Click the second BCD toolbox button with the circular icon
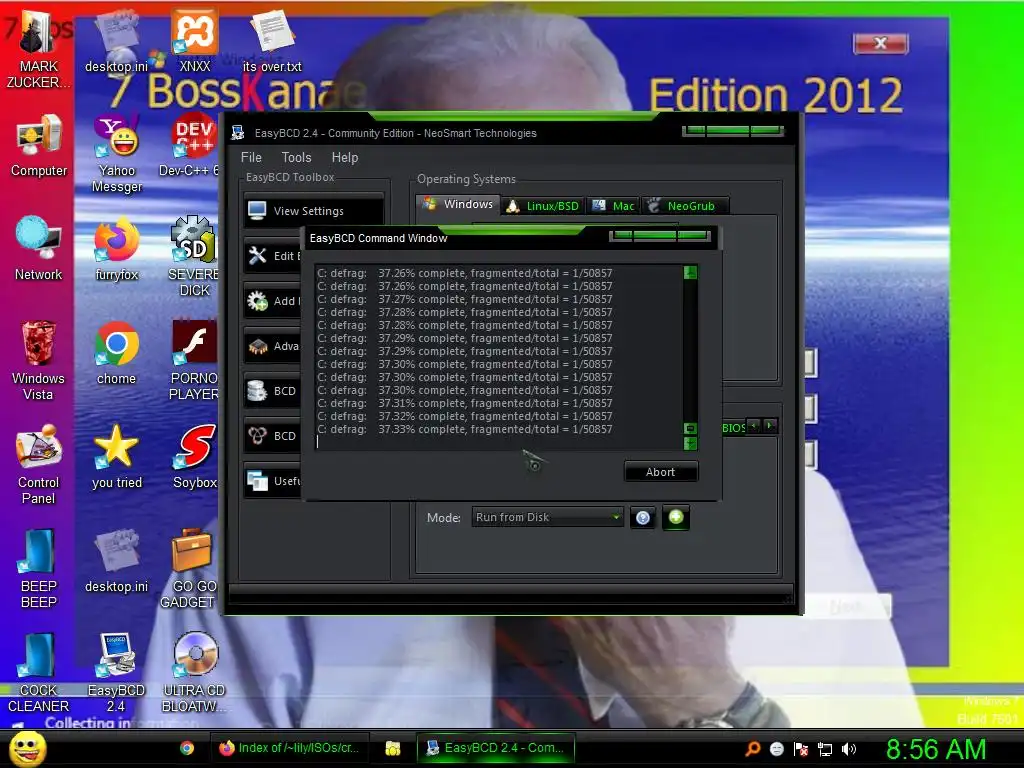Image resolution: width=1024 pixels, height=768 pixels. 273,436
